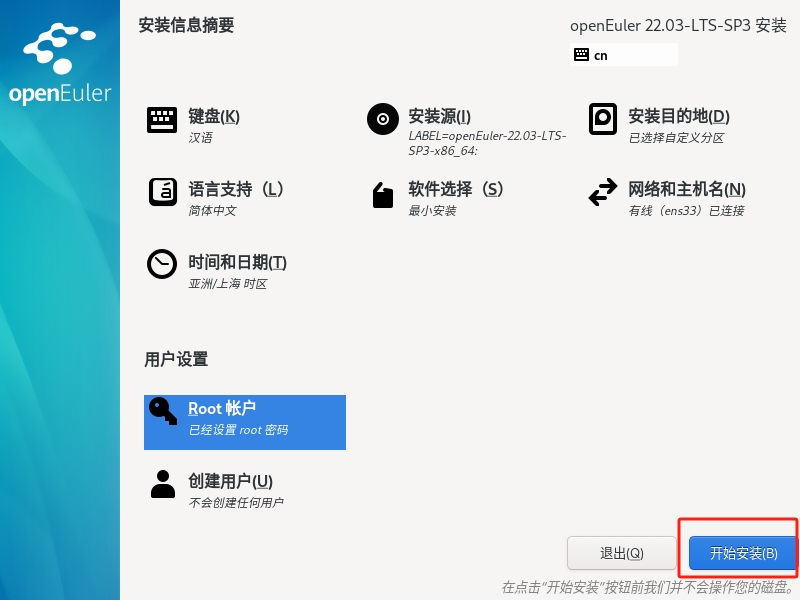The width and height of the screenshot is (800, 600).
Task: Click the 简体中文 language status text
Action: [x=212, y=211]
